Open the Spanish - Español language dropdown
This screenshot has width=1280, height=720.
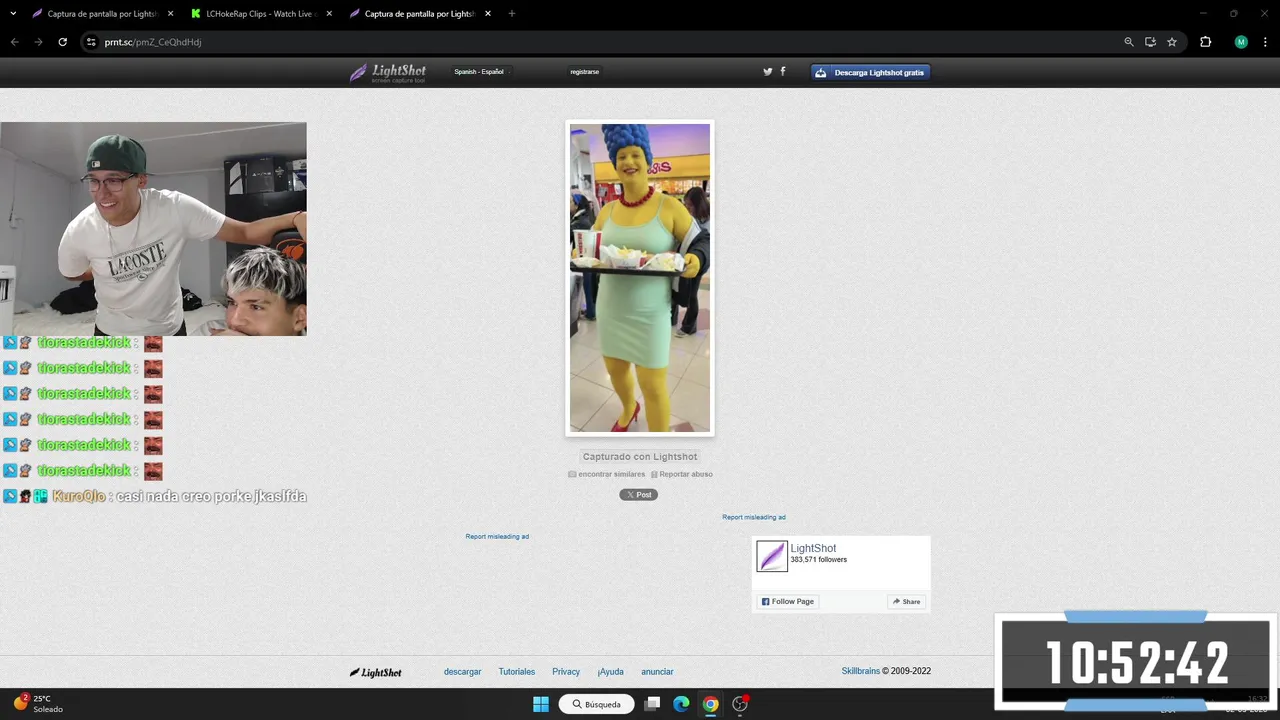coord(481,72)
